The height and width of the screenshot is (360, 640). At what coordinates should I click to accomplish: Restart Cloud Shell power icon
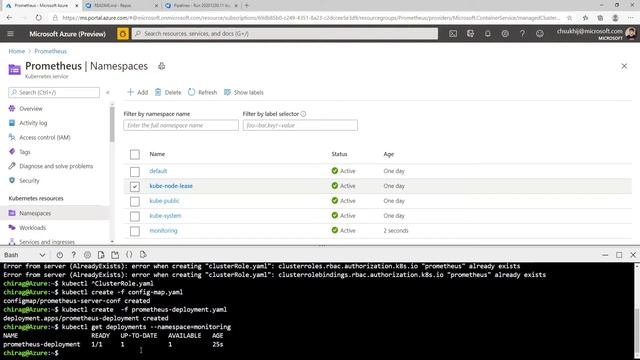(60, 255)
